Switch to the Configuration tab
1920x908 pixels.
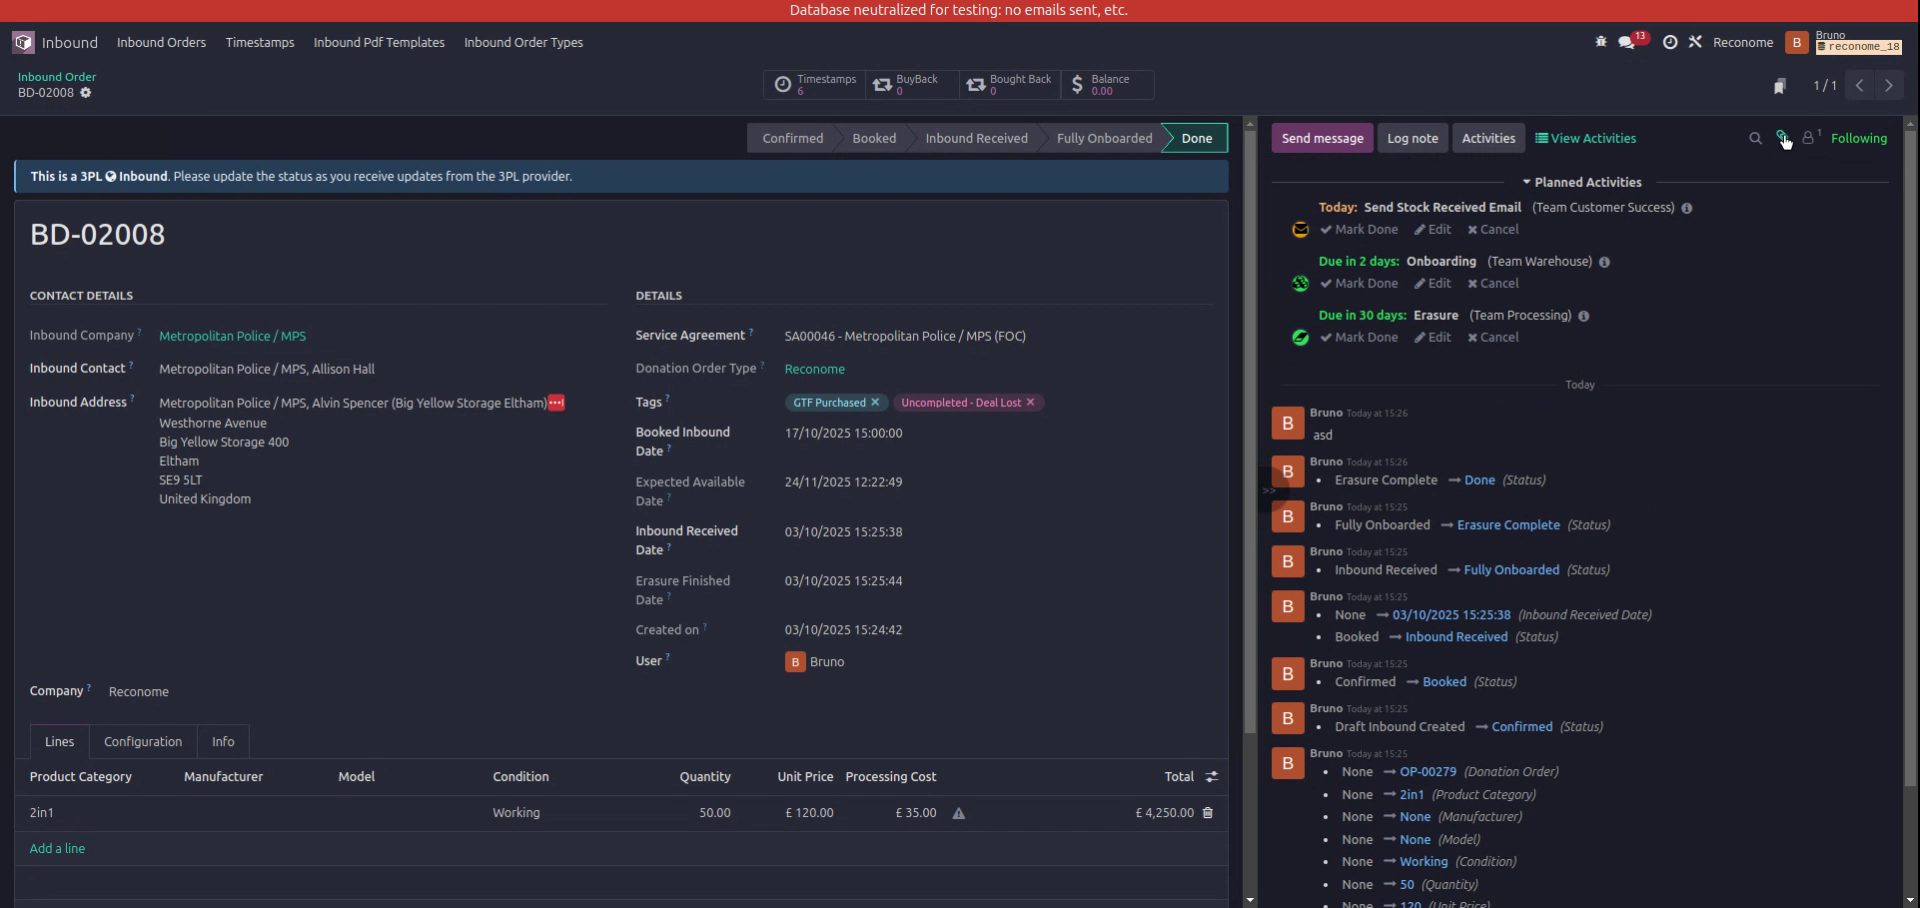pyautogui.click(x=142, y=741)
